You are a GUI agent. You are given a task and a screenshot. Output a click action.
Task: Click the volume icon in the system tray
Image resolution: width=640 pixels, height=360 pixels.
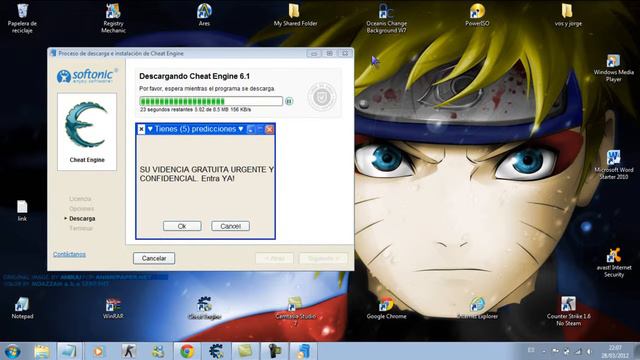(589, 351)
